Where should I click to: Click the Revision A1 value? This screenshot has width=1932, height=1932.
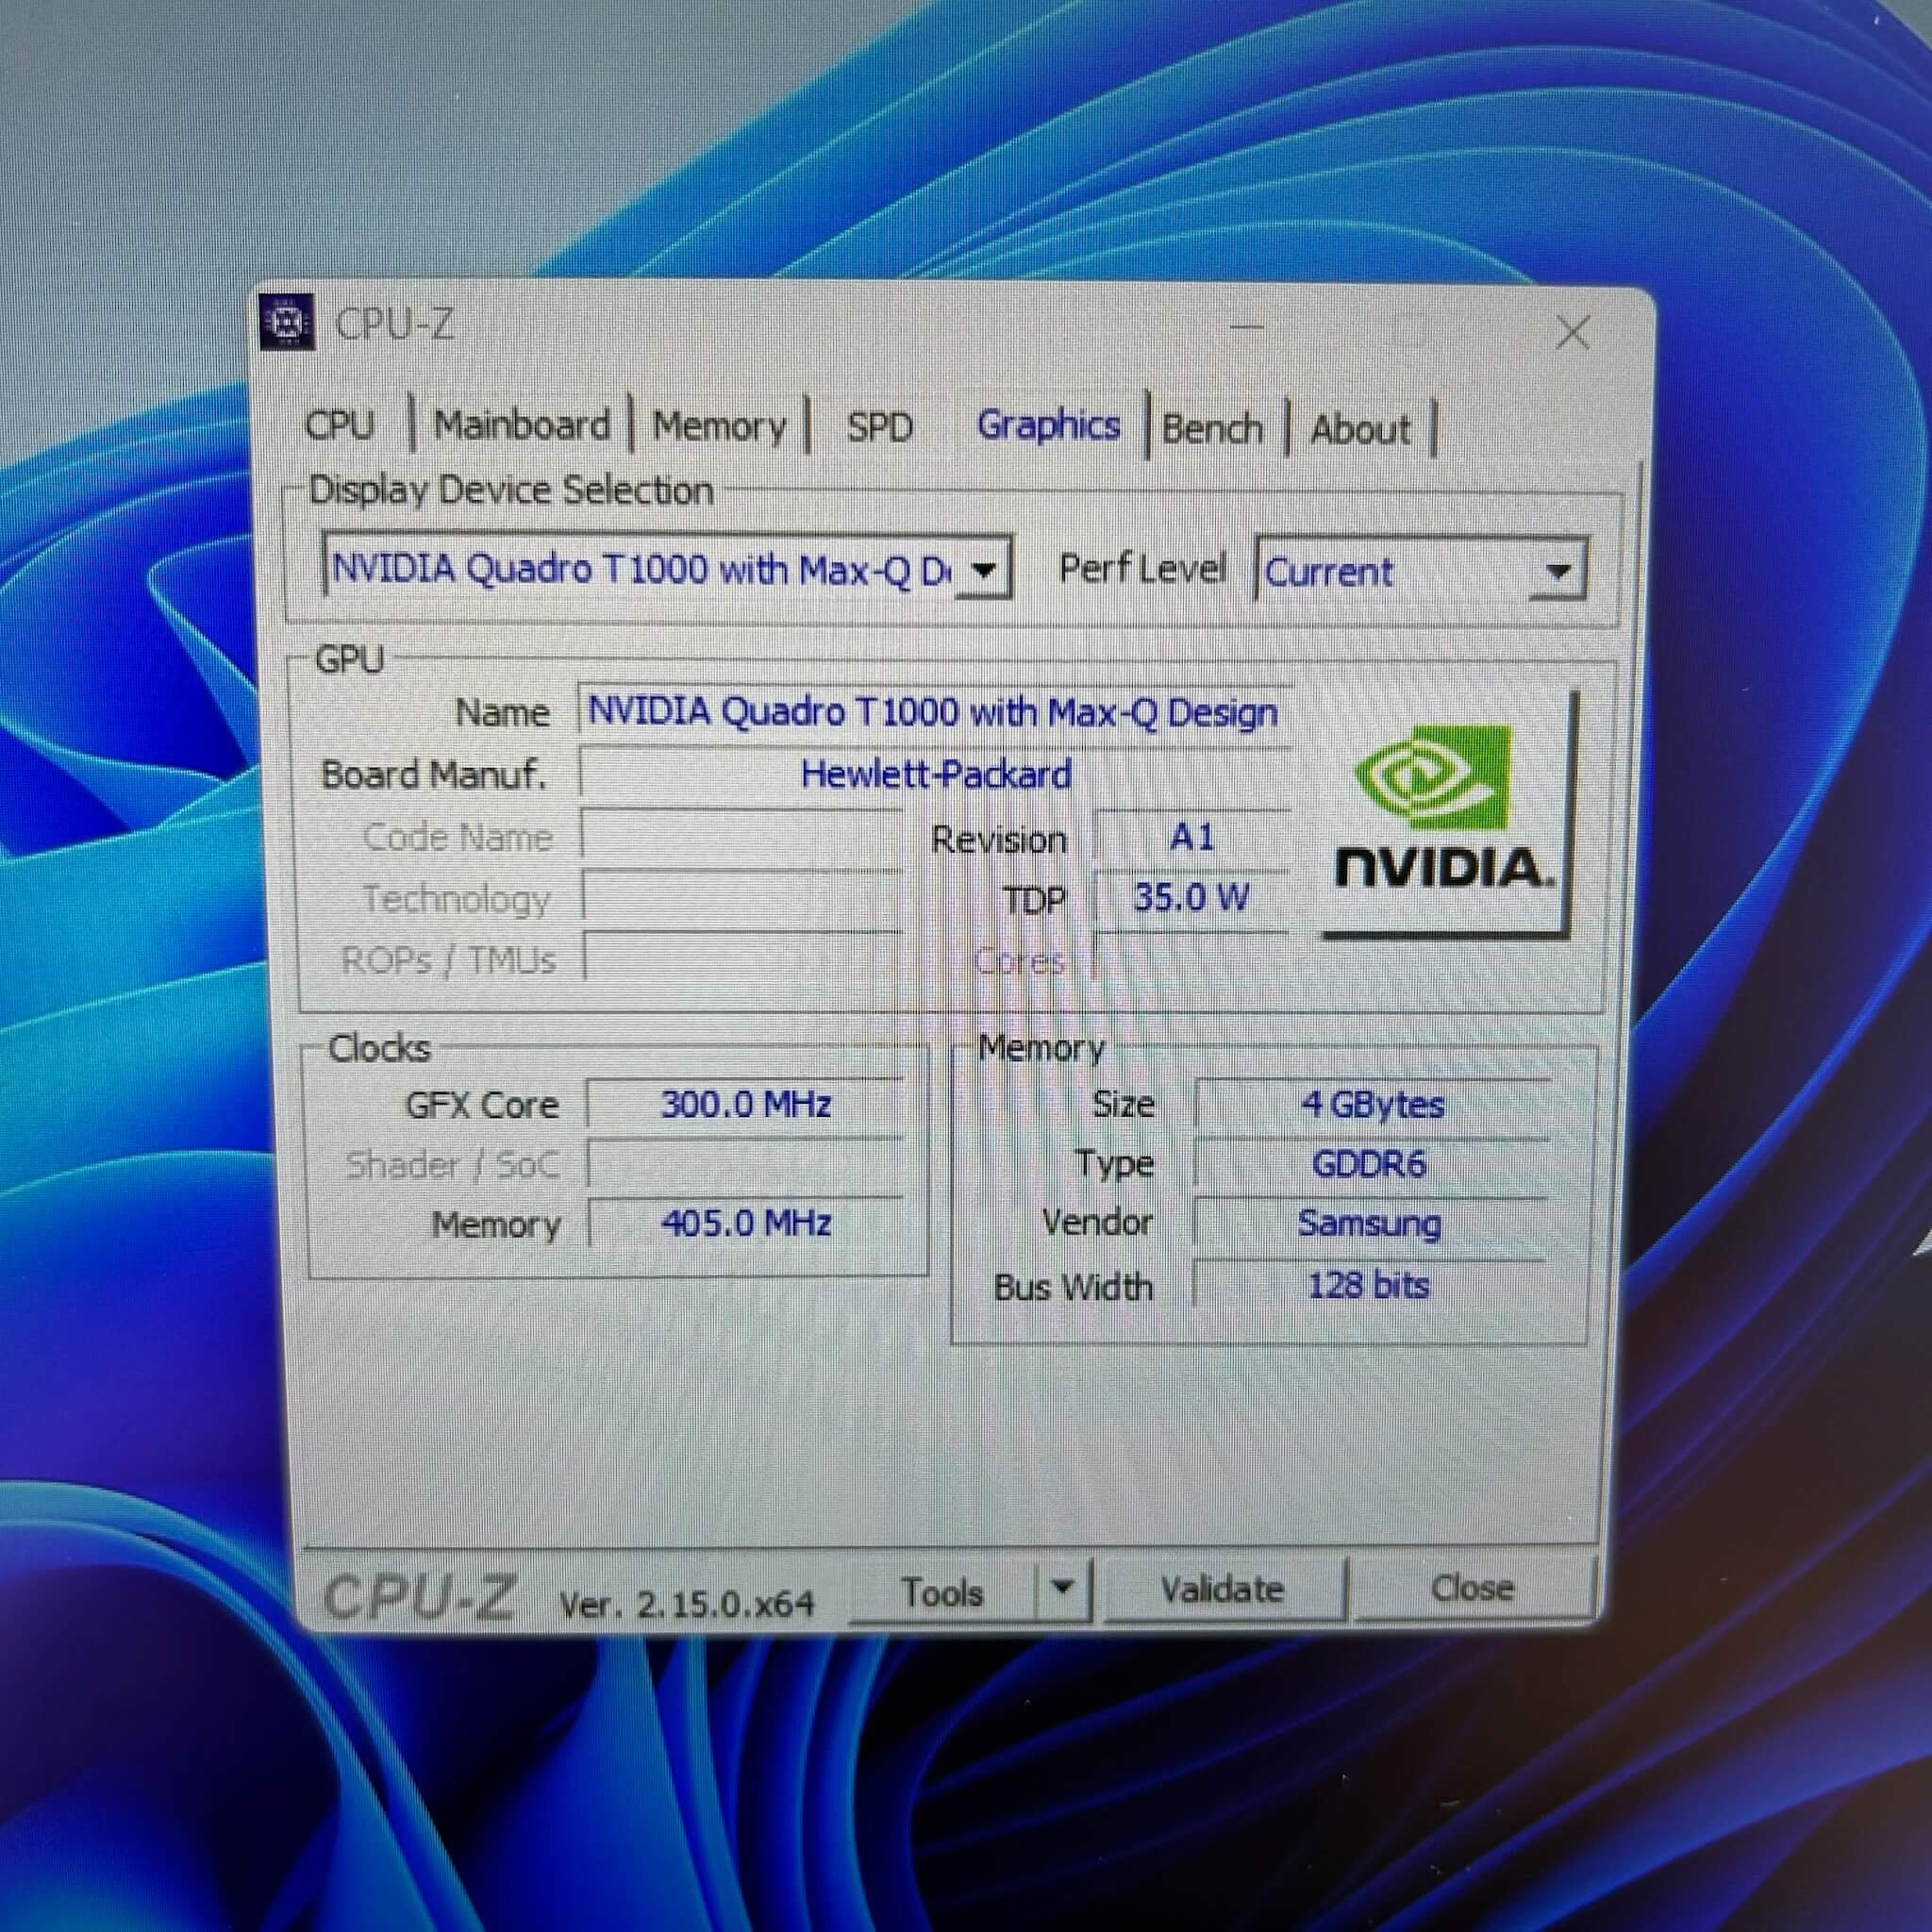(1191, 836)
